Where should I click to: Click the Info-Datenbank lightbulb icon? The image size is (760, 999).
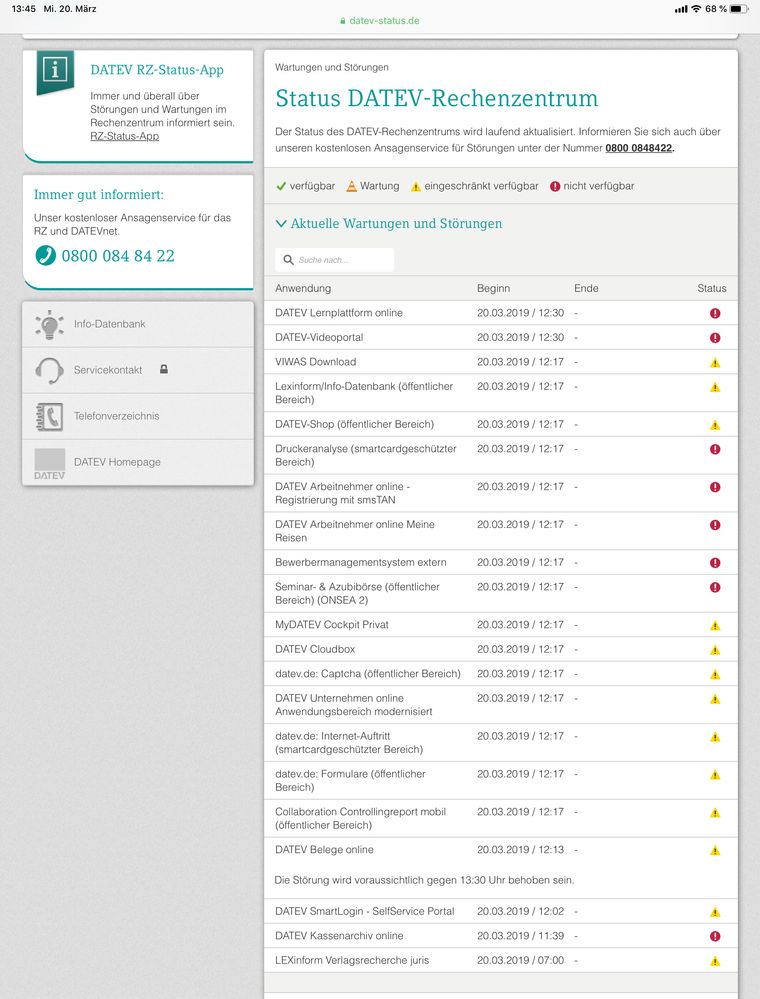tap(50, 324)
